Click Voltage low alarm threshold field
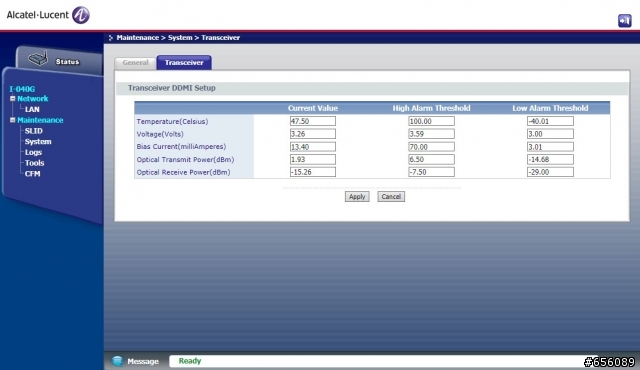This screenshot has height=370, width=640. click(550, 134)
